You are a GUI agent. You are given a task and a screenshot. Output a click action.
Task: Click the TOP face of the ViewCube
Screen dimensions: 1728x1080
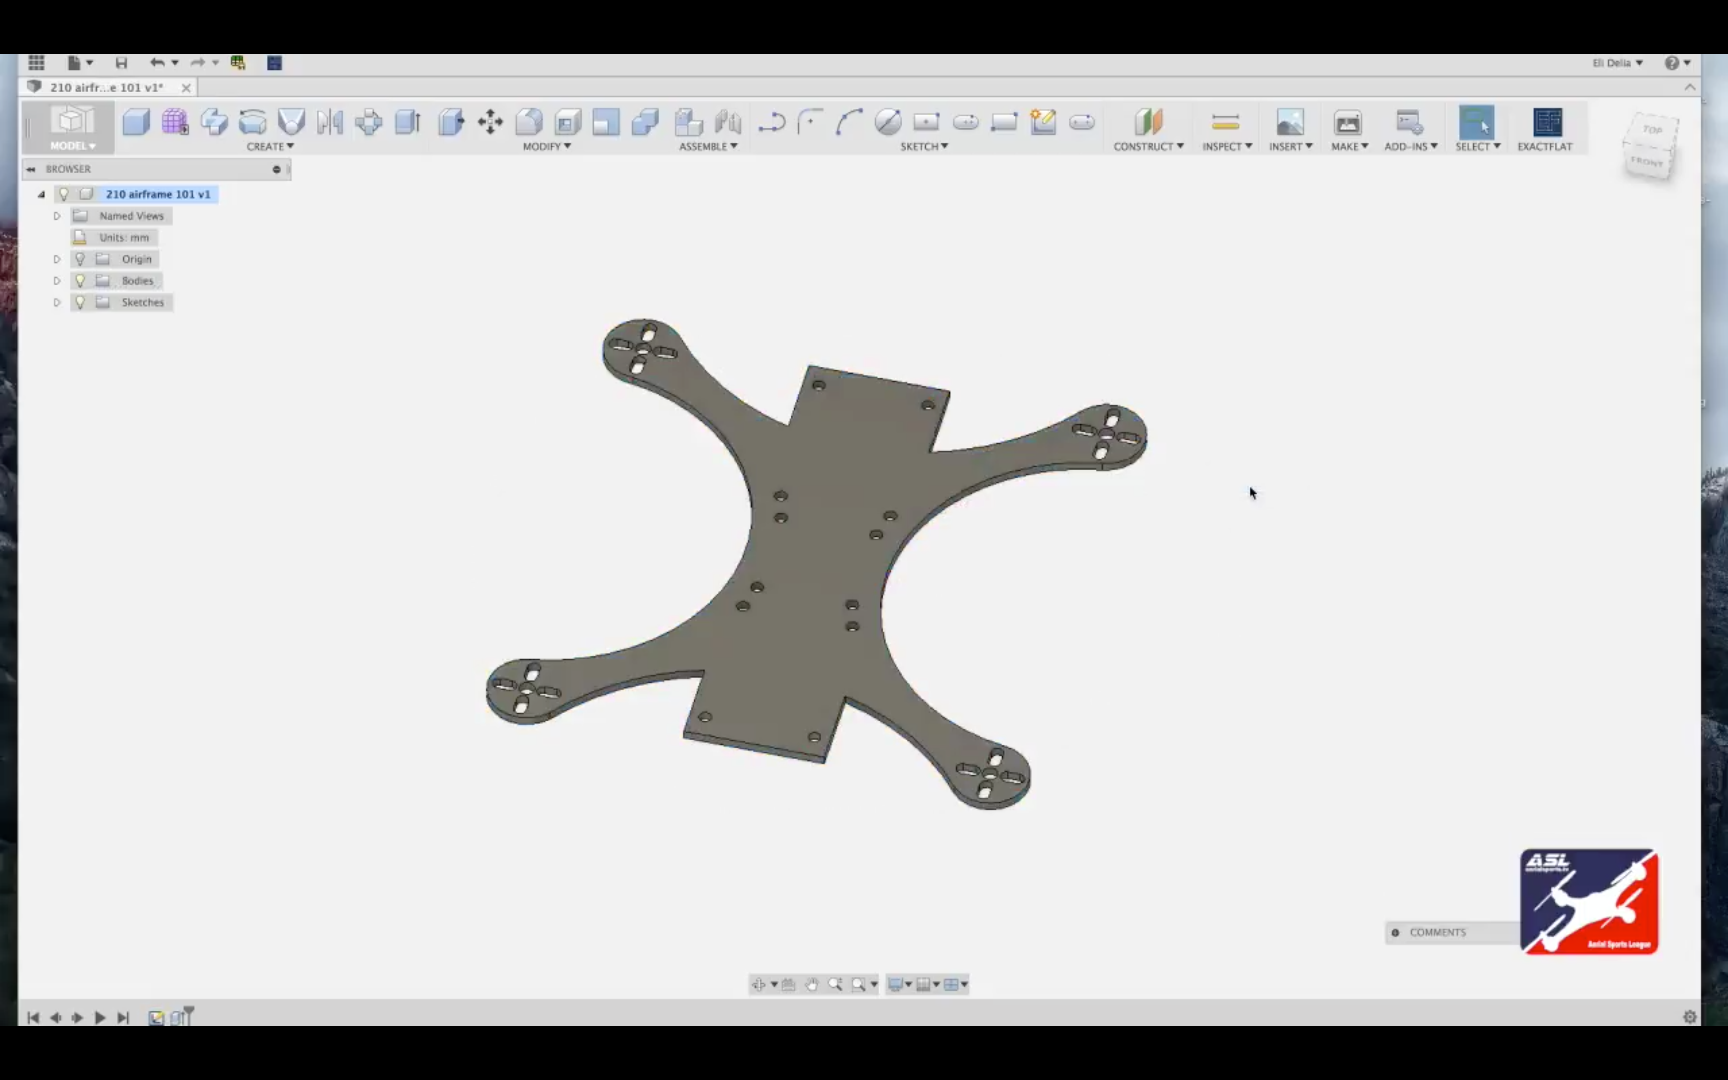(1652, 131)
